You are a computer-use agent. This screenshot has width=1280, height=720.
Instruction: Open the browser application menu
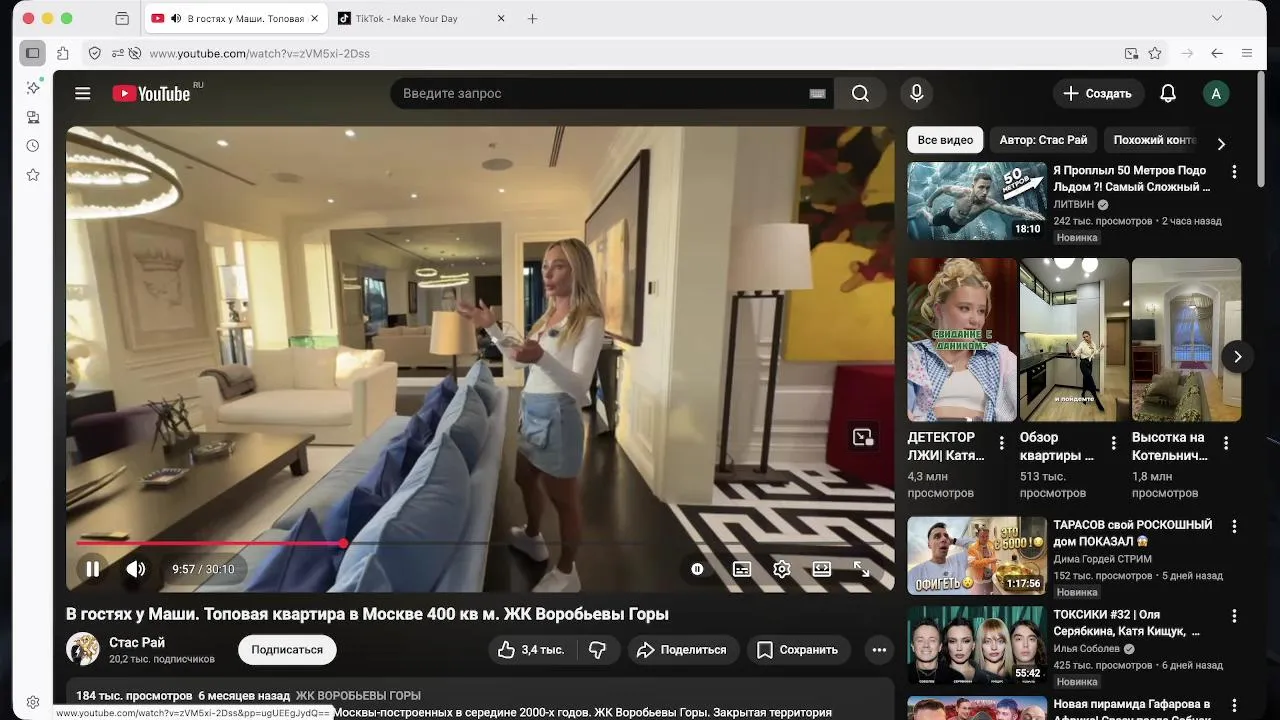pos(1247,53)
